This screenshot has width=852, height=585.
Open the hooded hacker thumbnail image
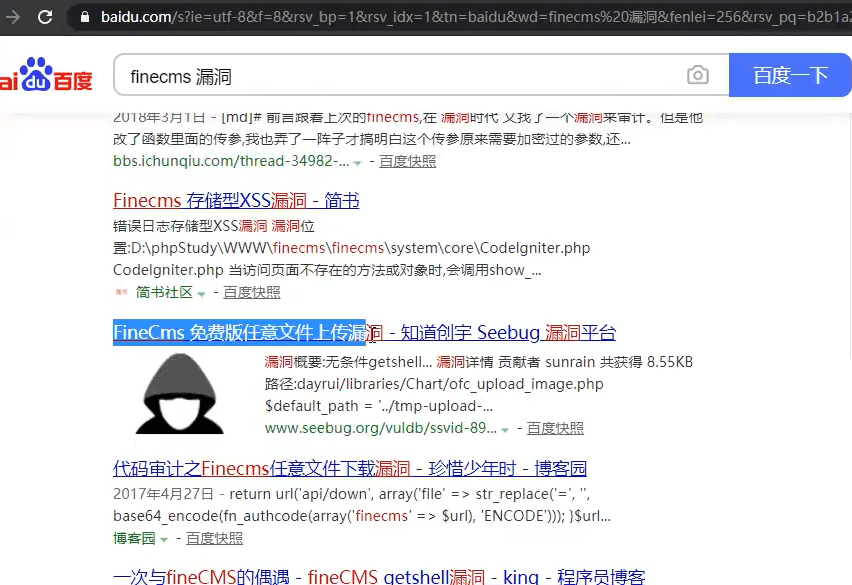click(179, 394)
